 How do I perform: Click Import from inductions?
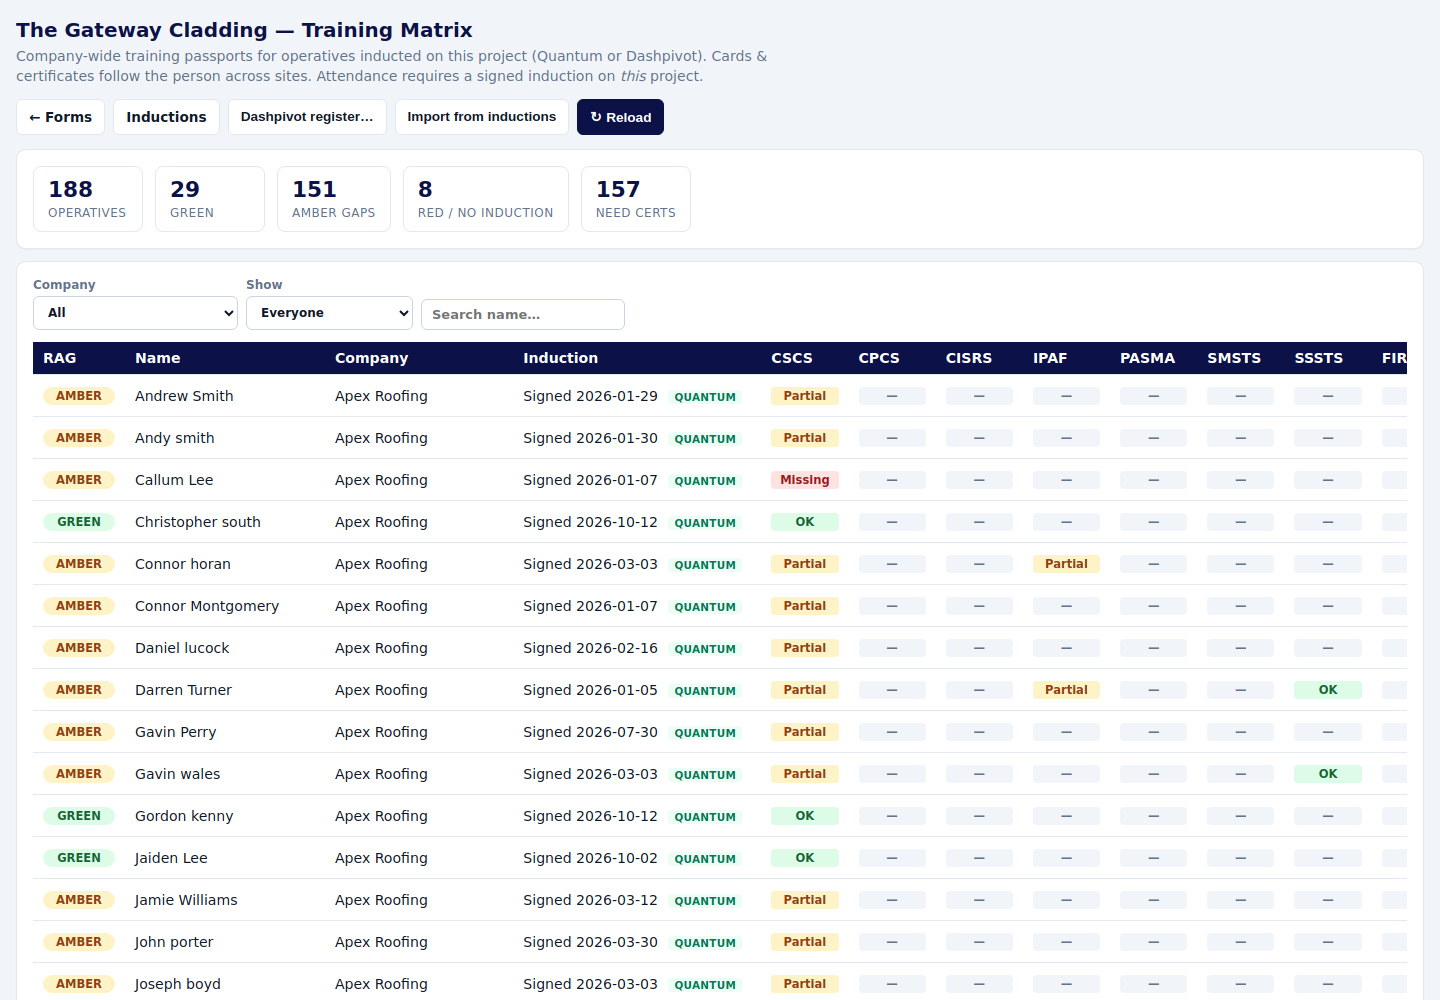coord(481,117)
